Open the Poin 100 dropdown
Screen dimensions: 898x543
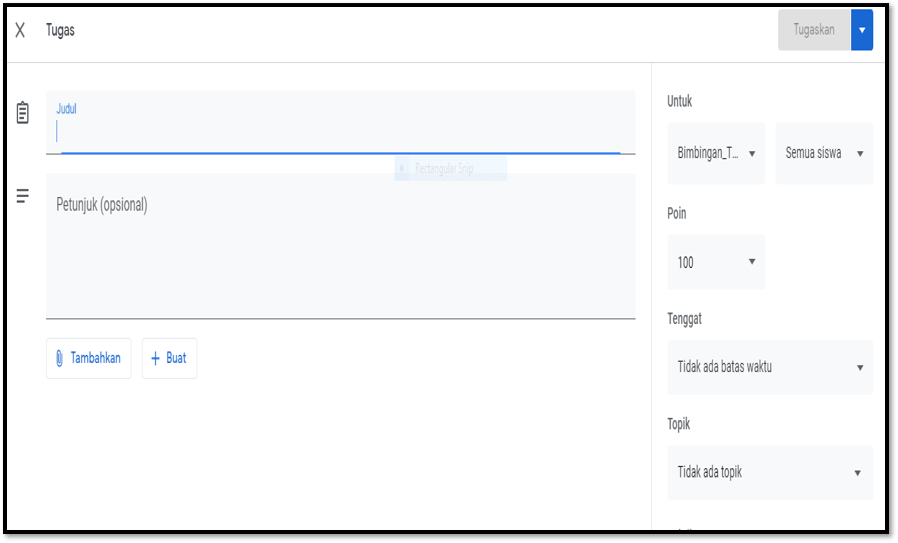(x=716, y=262)
